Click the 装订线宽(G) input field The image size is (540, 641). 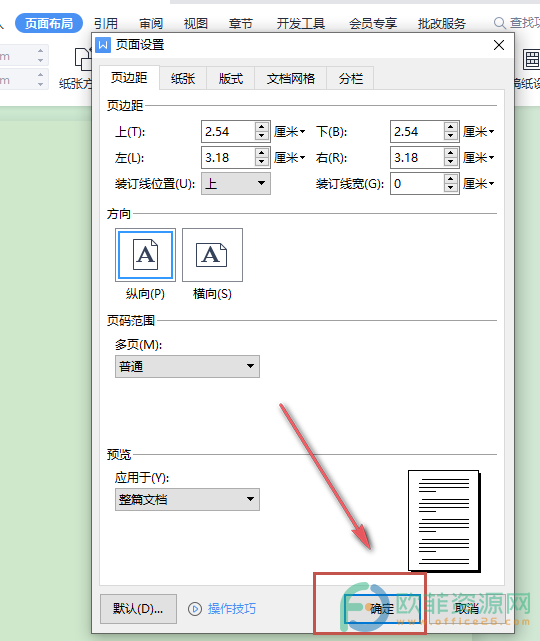click(x=417, y=184)
